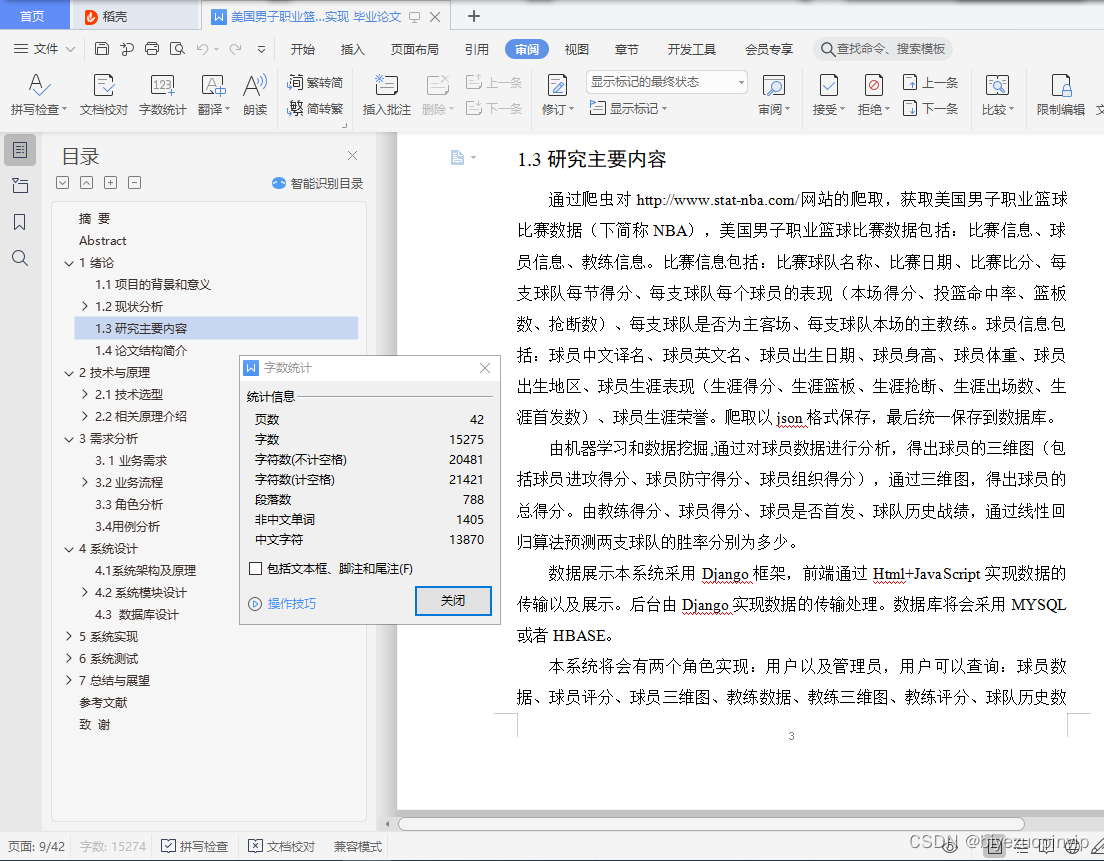Expand the 5 系统实现 outline section
This screenshot has width=1104, height=861.
click(69, 636)
